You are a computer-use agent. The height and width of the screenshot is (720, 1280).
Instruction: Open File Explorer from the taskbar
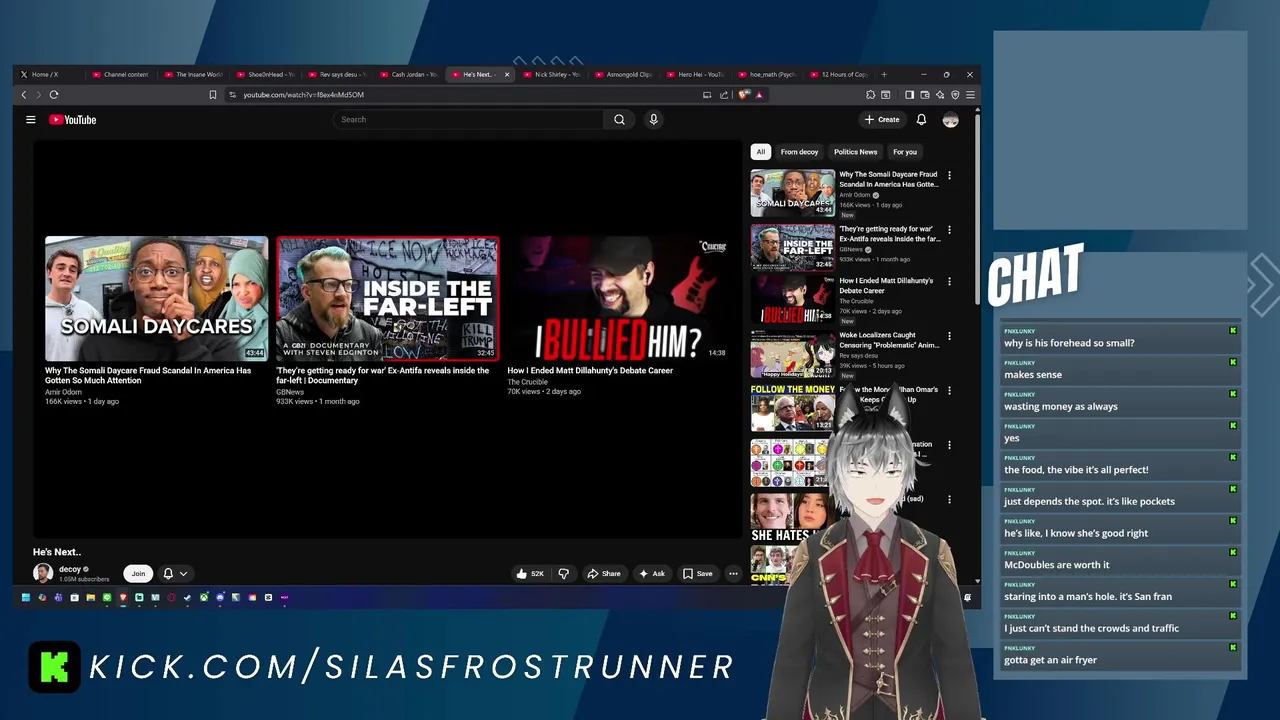coord(90,598)
